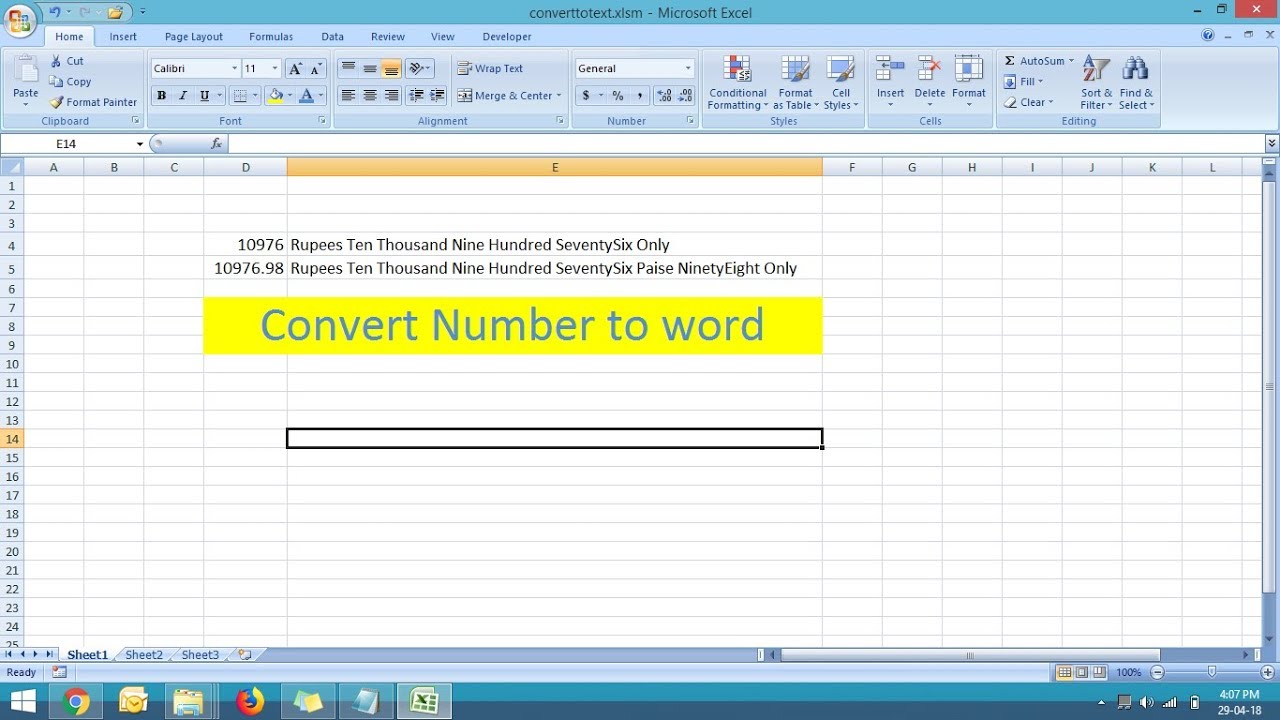Open the font size dropdown arrow
The image size is (1280, 720).
(x=275, y=69)
